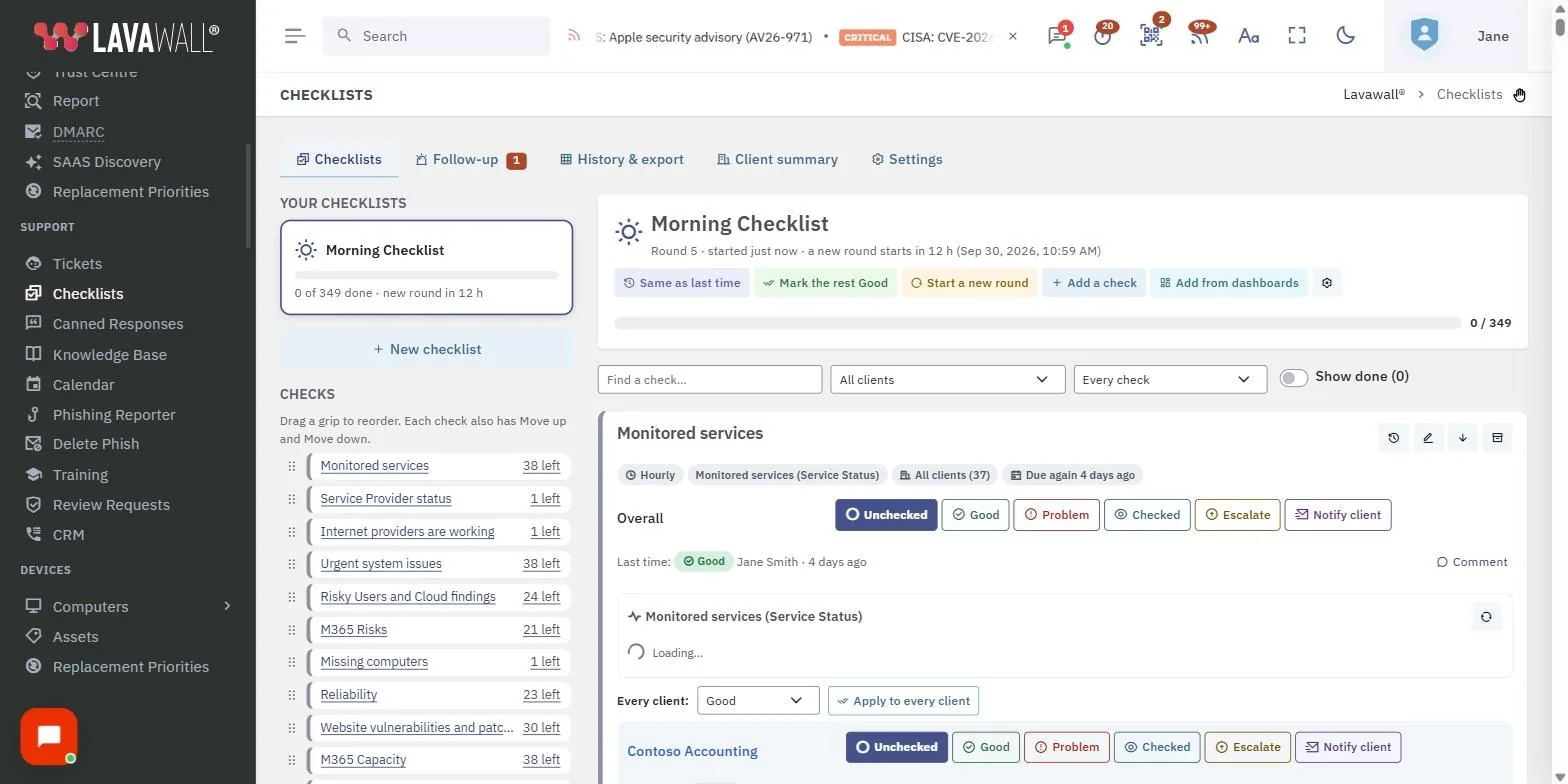Toggle the Show done switch
The width and height of the screenshot is (1568, 784).
click(x=1293, y=378)
